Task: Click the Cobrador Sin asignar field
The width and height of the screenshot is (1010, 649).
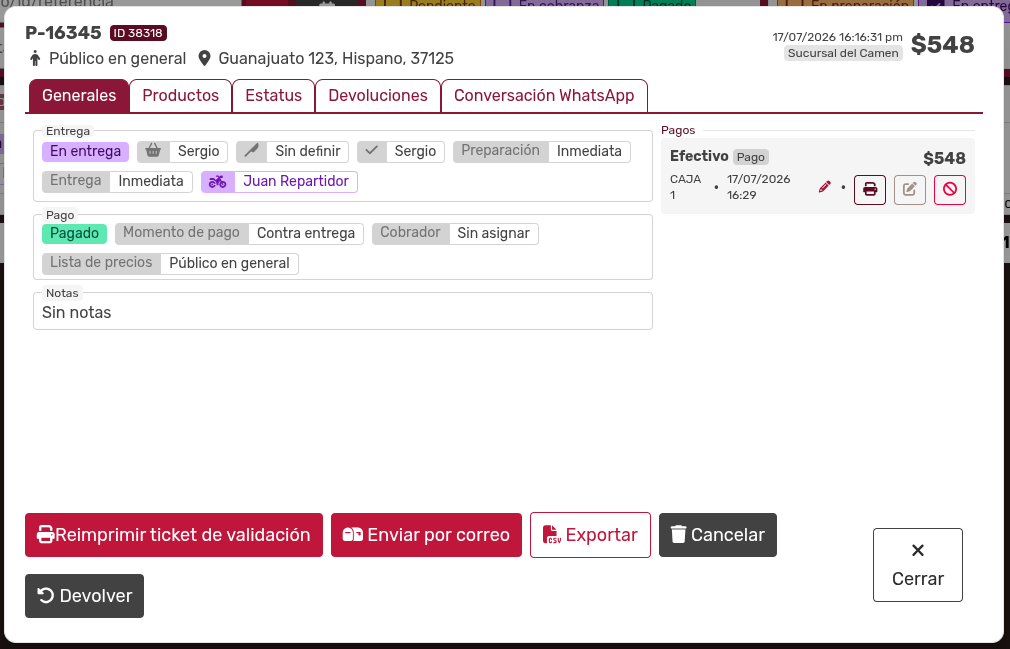Action: 455,233
